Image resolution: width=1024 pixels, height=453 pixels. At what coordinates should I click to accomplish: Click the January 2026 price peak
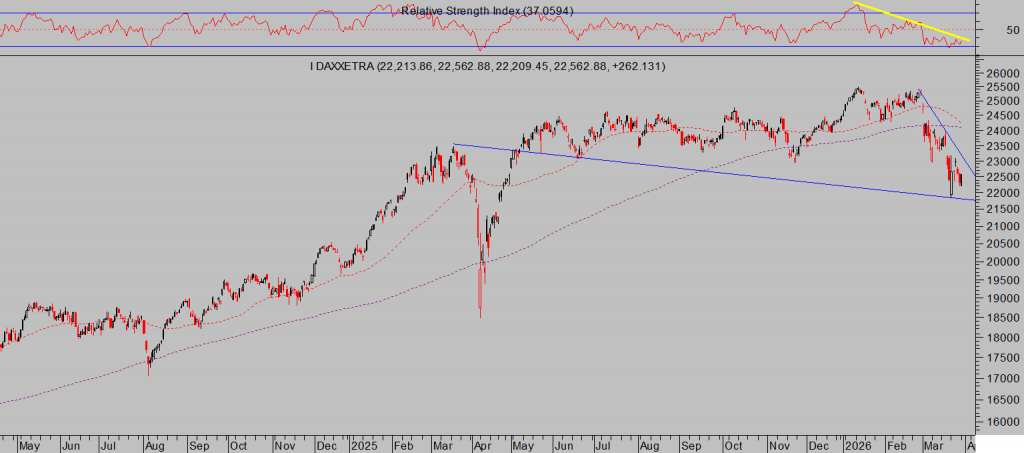[x=857, y=90]
